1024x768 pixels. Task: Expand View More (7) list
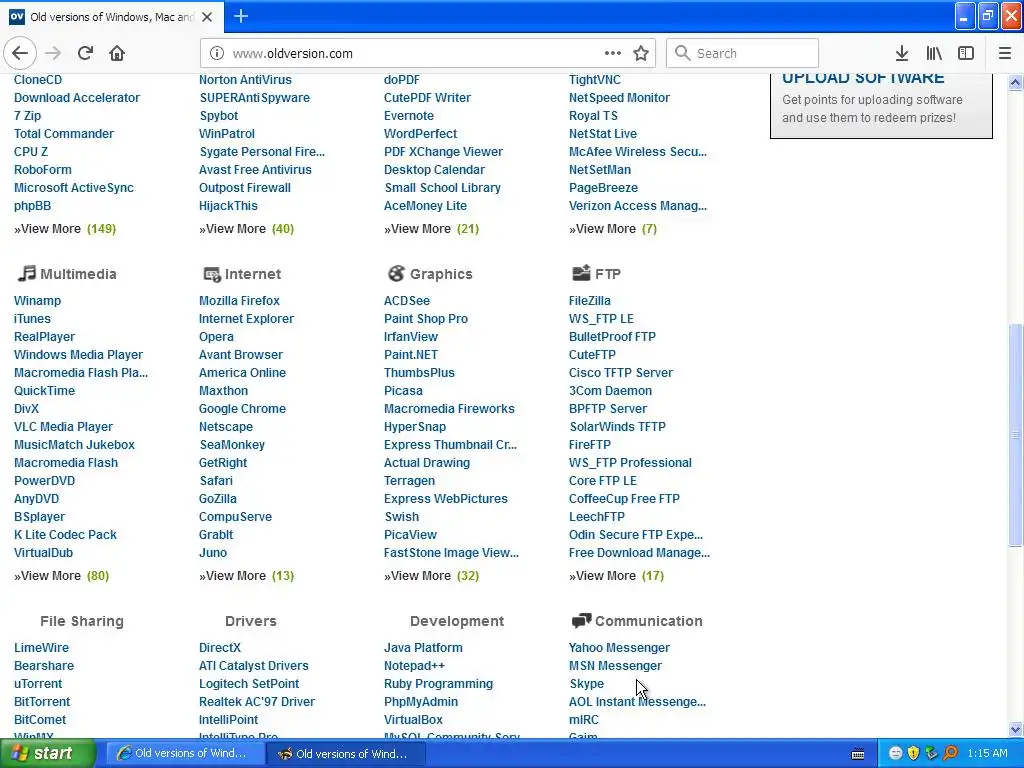click(x=613, y=229)
